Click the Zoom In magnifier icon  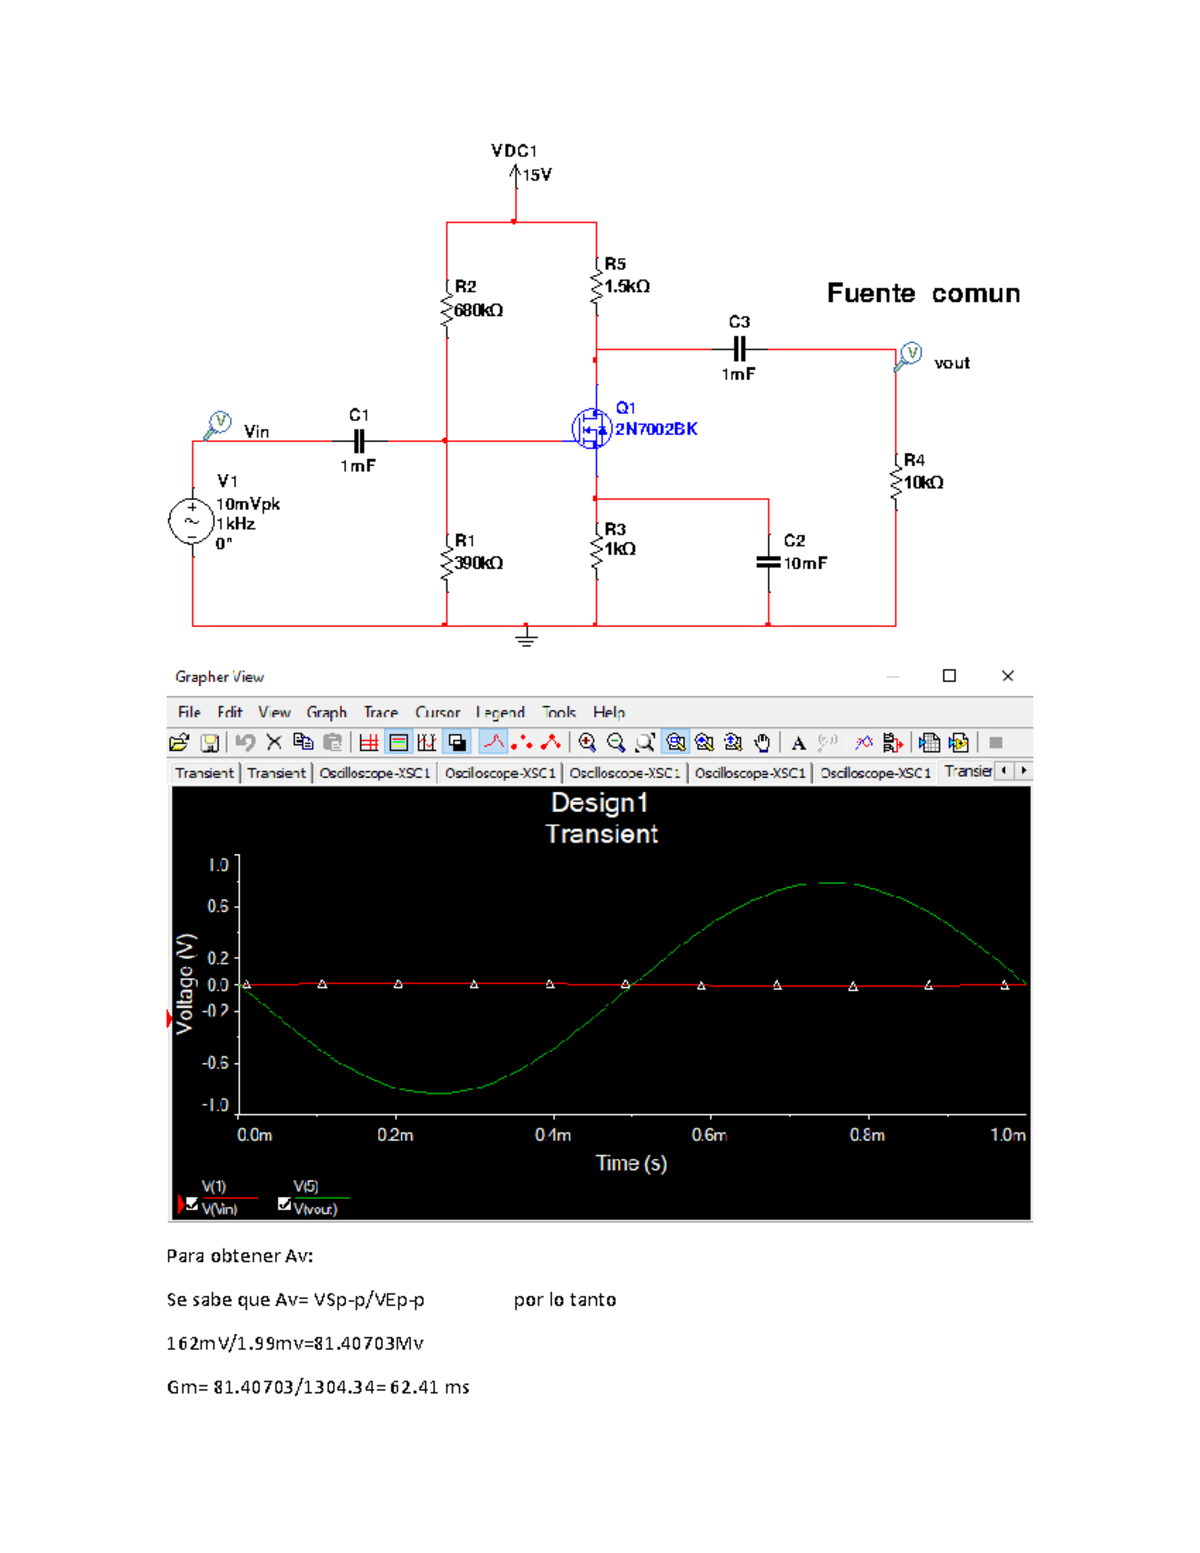(587, 742)
